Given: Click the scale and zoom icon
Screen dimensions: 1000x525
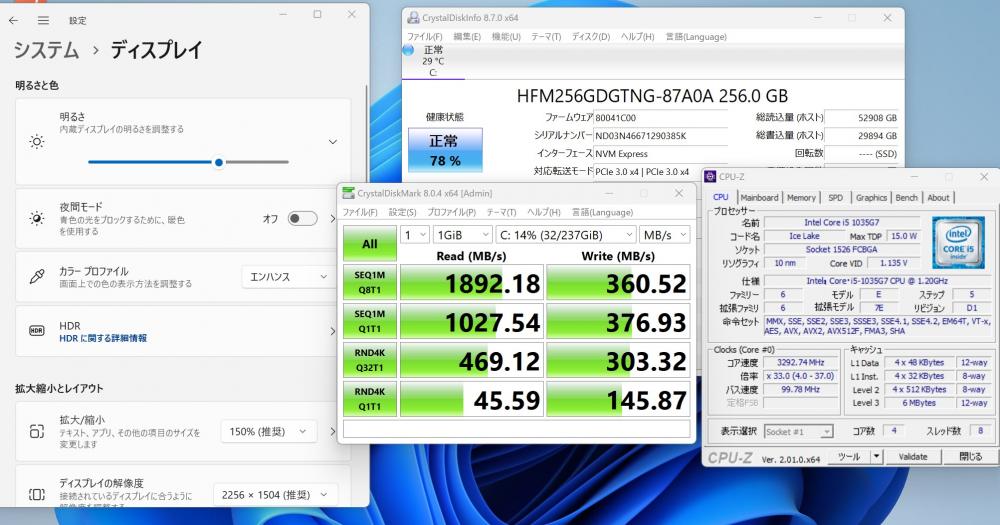Looking at the screenshot, I should pyautogui.click(x=37, y=432).
